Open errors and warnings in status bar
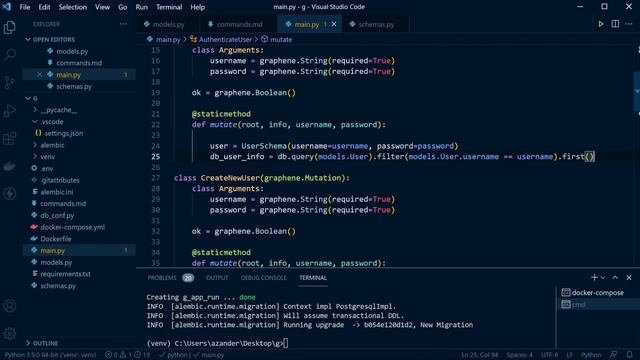Viewport: 640px width, 360px height. (127, 355)
